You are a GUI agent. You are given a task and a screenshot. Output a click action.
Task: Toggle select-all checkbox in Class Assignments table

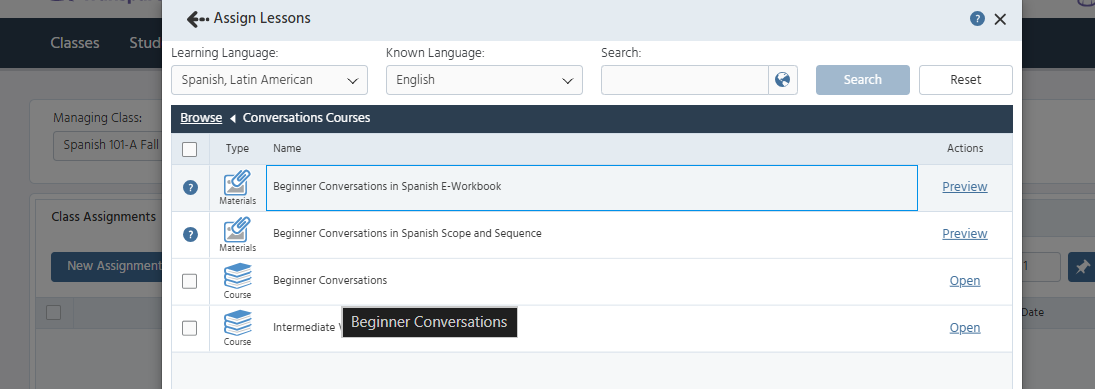(x=54, y=312)
